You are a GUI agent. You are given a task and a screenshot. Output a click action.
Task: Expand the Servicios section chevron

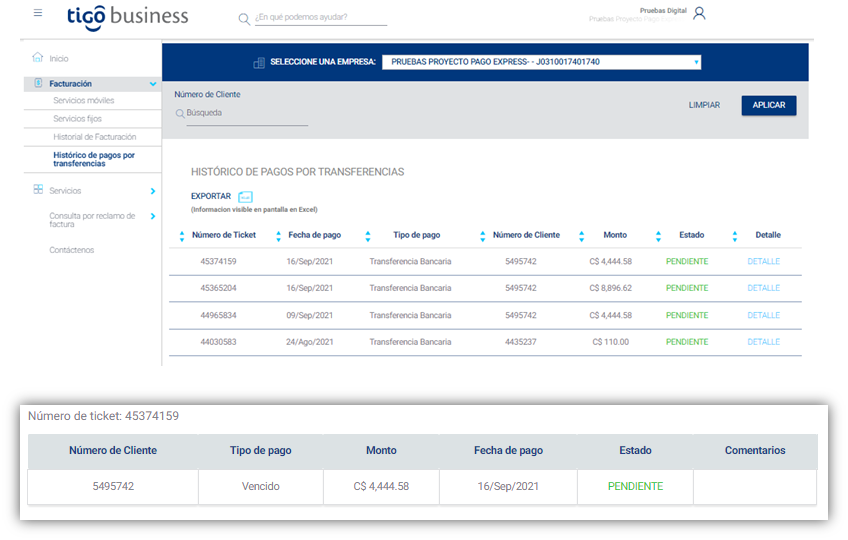point(153,191)
